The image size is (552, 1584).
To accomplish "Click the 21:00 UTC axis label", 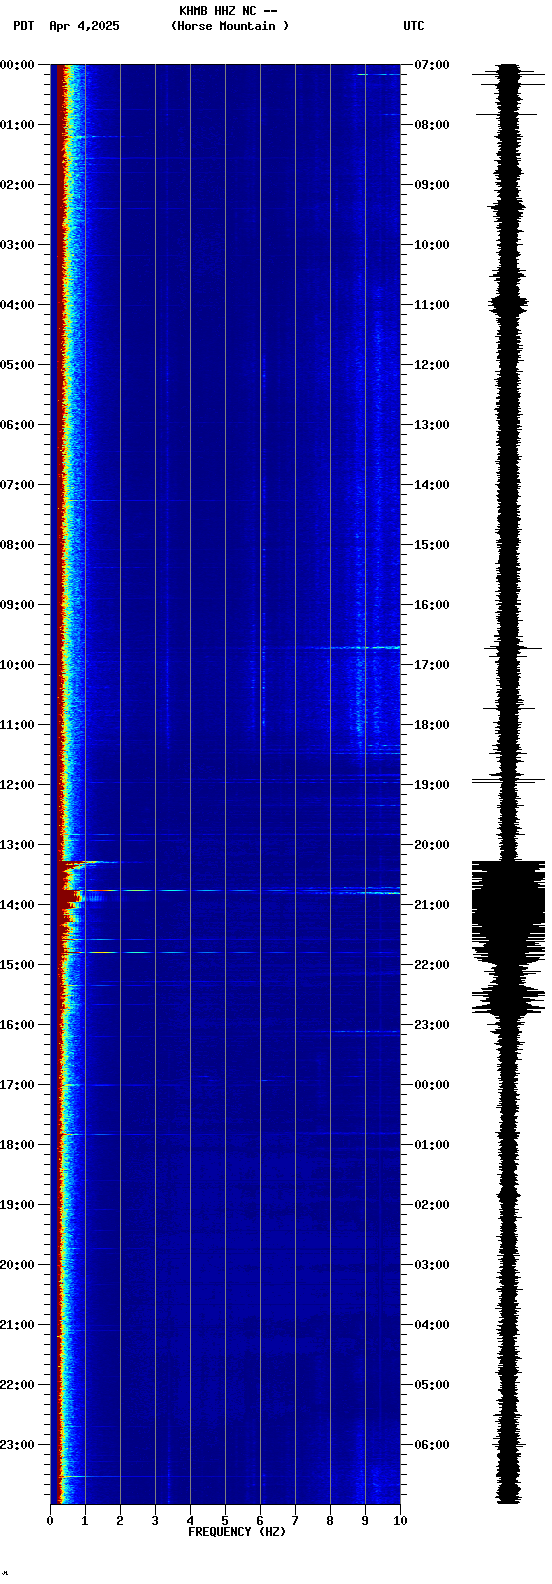I will (x=431, y=905).
